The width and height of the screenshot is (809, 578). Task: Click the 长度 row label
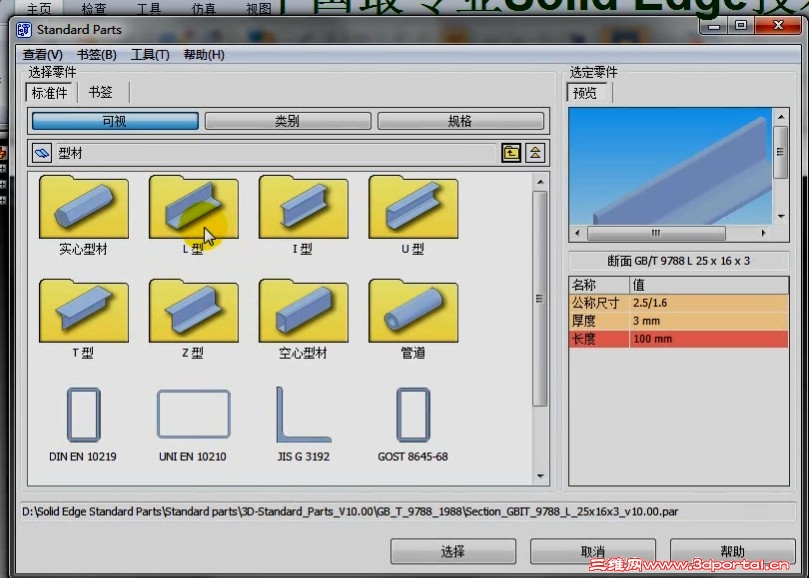coord(599,339)
